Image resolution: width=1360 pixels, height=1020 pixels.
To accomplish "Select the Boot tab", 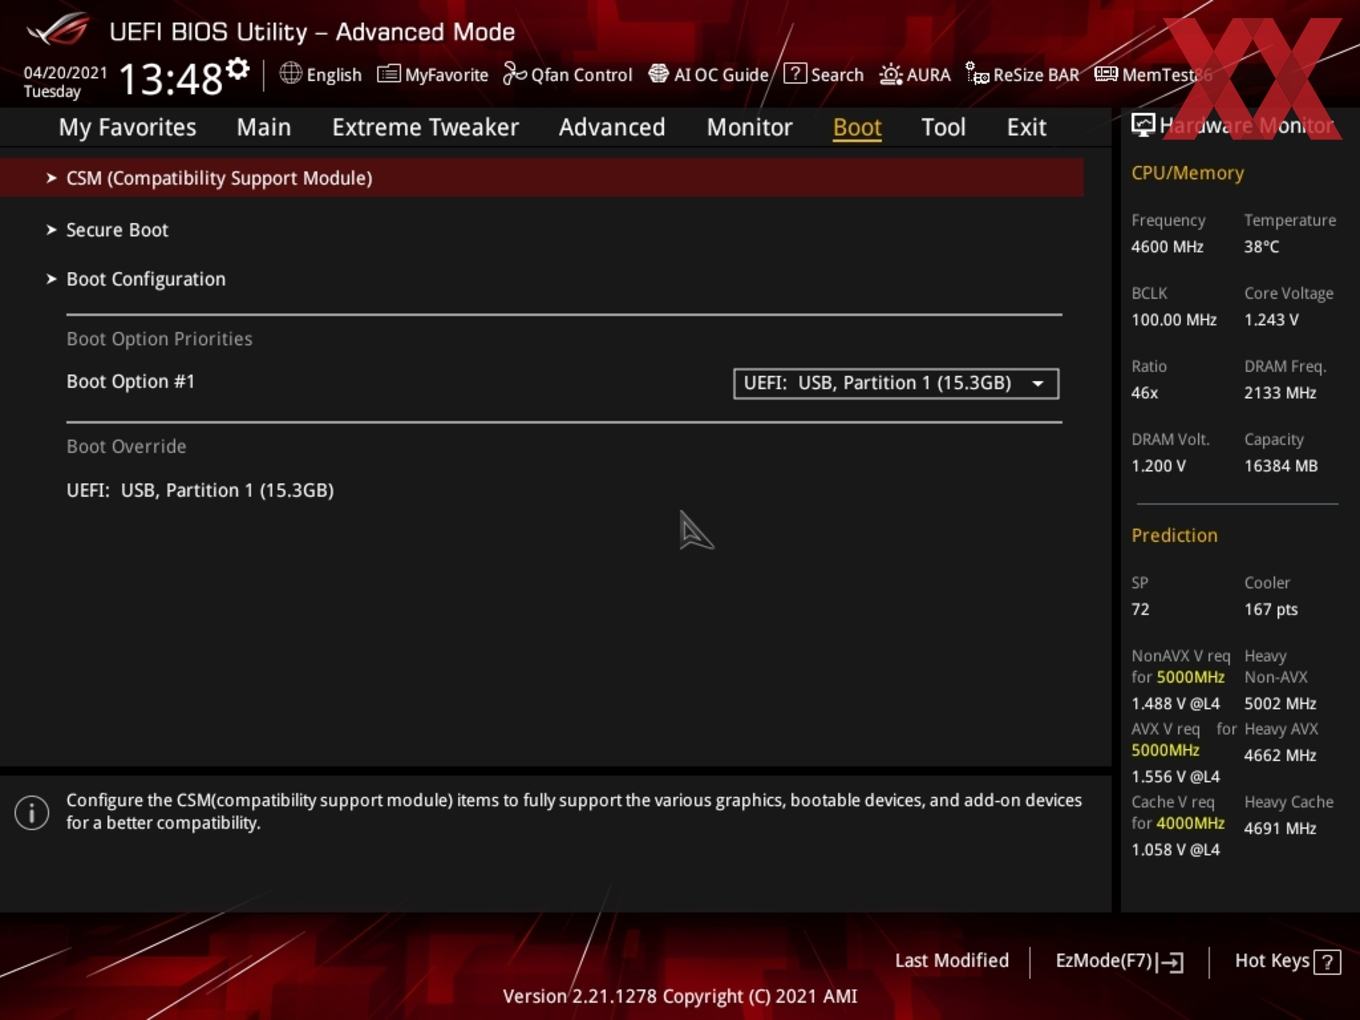I will [857, 127].
